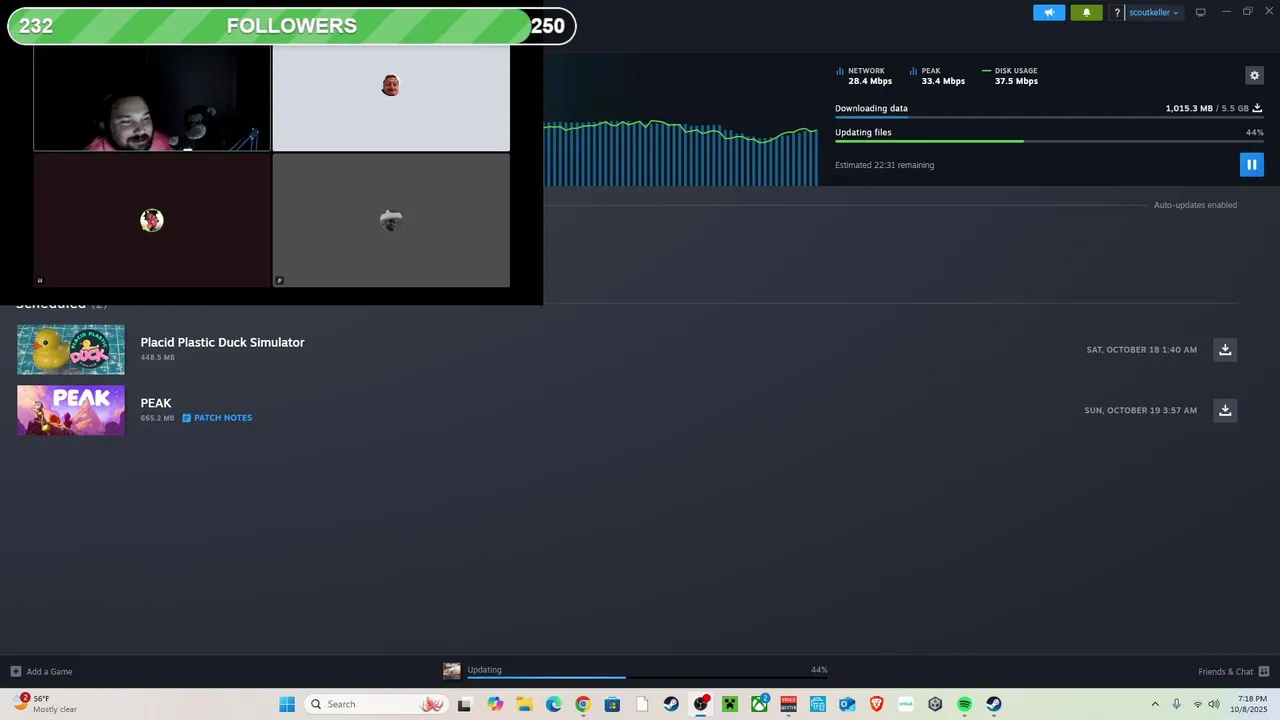Open the weather widget showing 56°F
The image size is (1280, 720).
(x=45, y=704)
